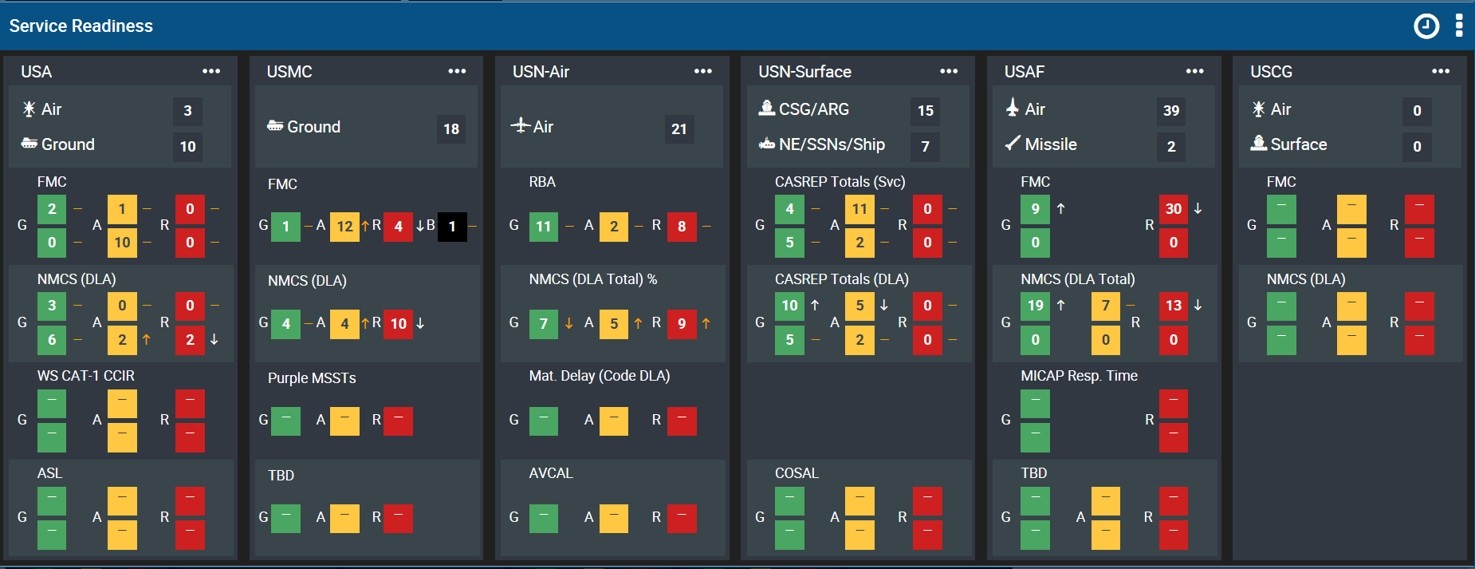Screen dimensions: 1475x569
Task: Click the USN-Air airplane icon
Action: point(519,126)
